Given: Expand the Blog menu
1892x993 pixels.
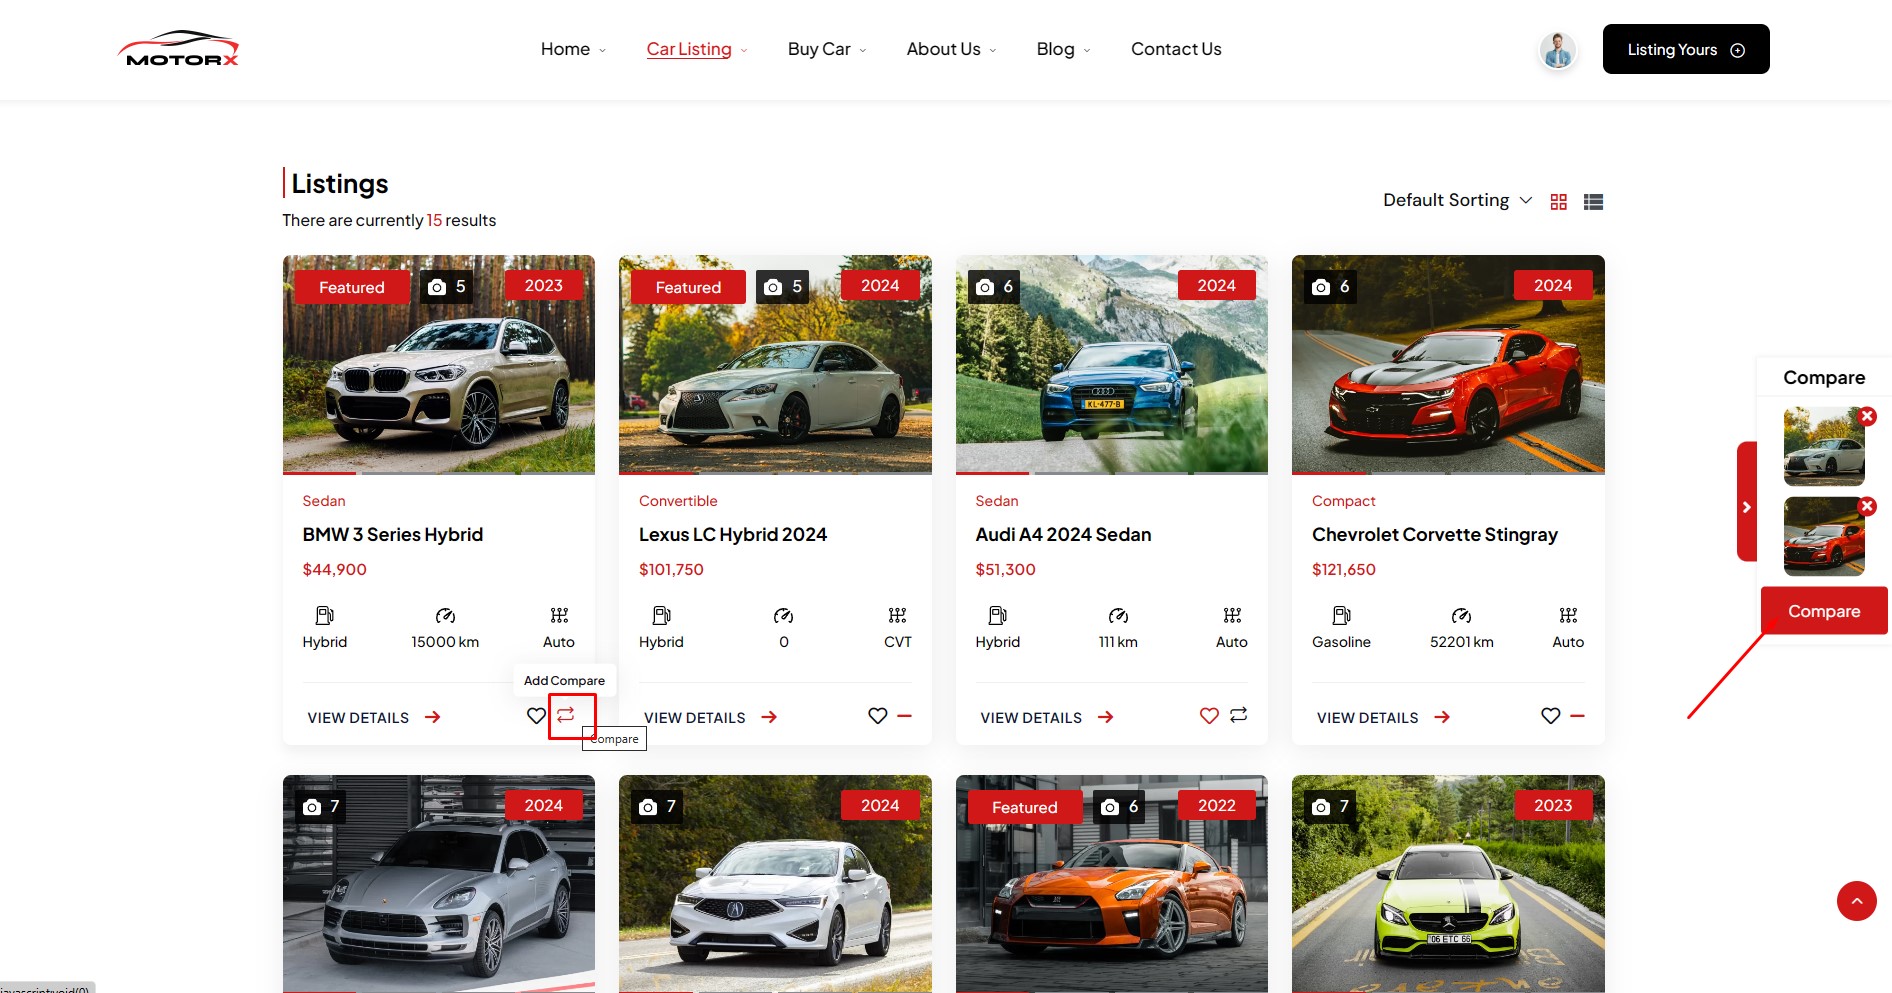Looking at the screenshot, I should [1063, 49].
